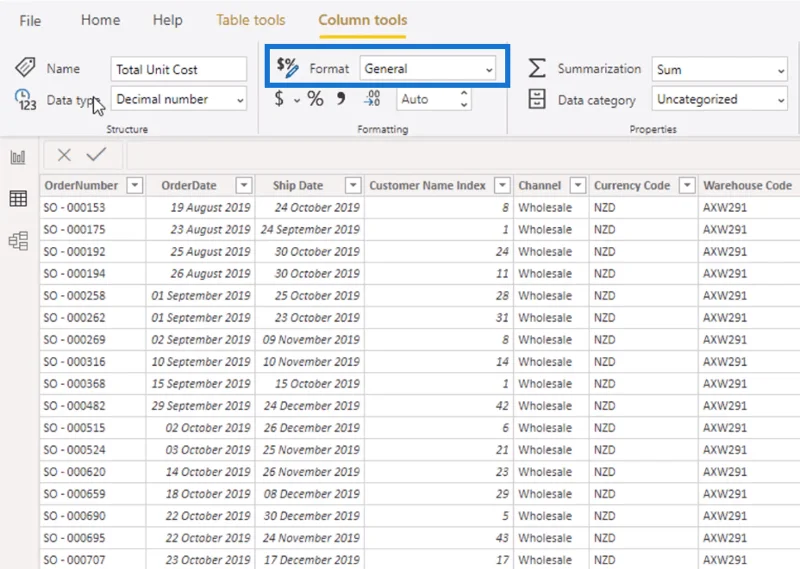This screenshot has height=569, width=800.
Task: Open Ship Date column filter dropdown
Action: coord(353,185)
